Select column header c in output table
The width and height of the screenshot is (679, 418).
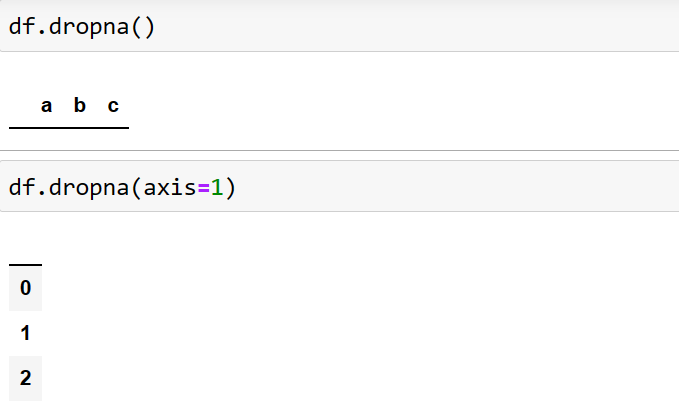(113, 105)
